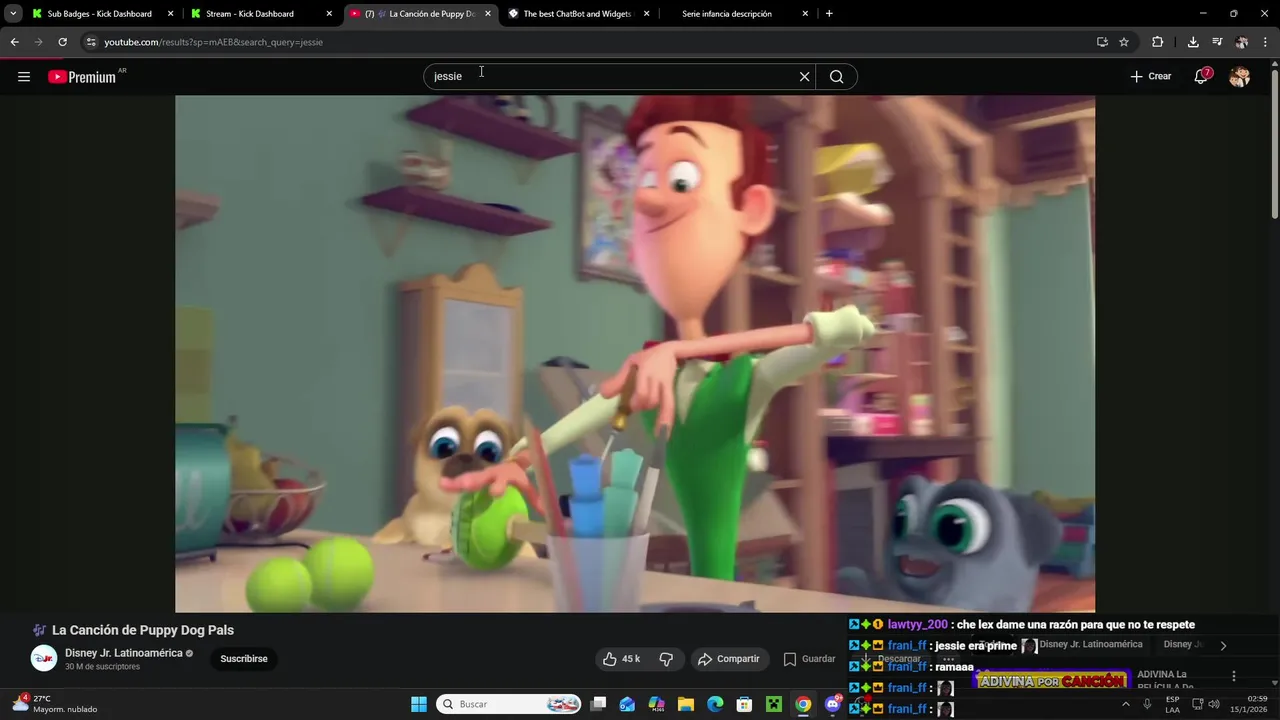1280x720 pixels.
Task: Save video with Guardar button
Action: pyautogui.click(x=810, y=659)
